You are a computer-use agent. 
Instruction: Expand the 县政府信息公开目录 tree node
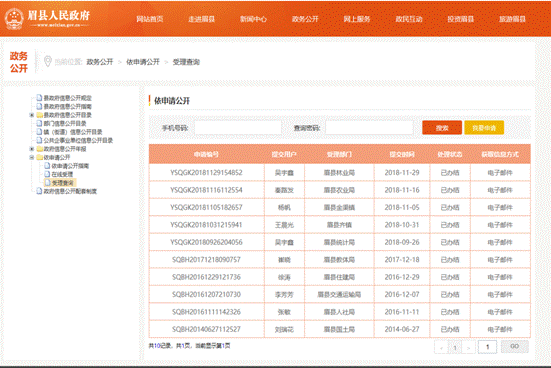[x=32, y=115]
